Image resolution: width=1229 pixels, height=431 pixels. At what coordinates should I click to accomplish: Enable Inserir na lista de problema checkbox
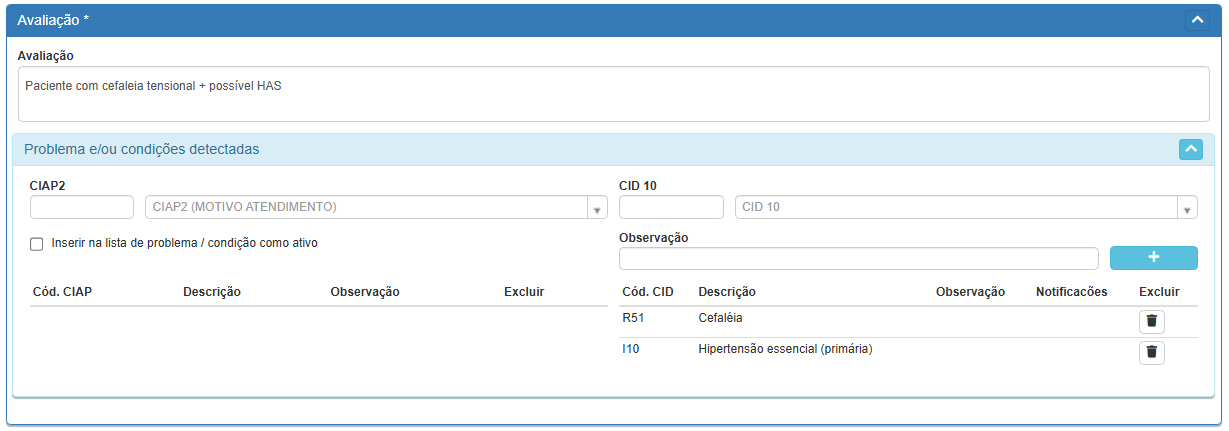37,243
